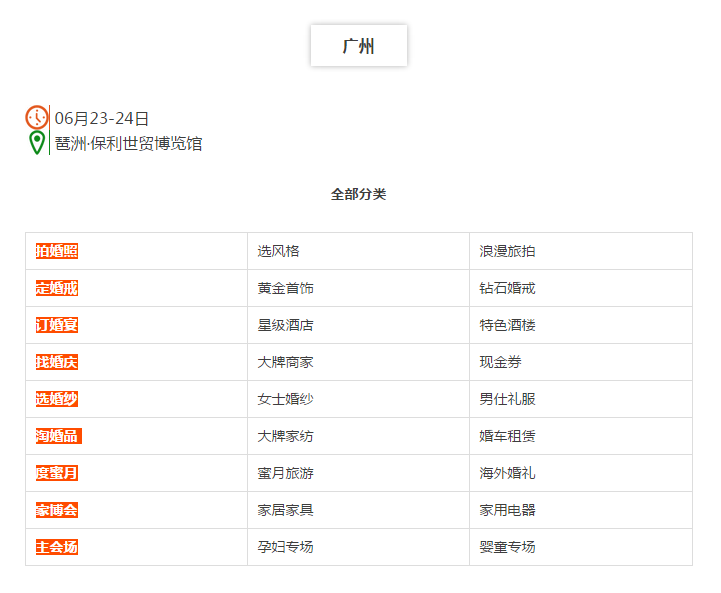
Task: Click the 琶洲·保利世贸博览馆 venue text
Action: click(129, 143)
